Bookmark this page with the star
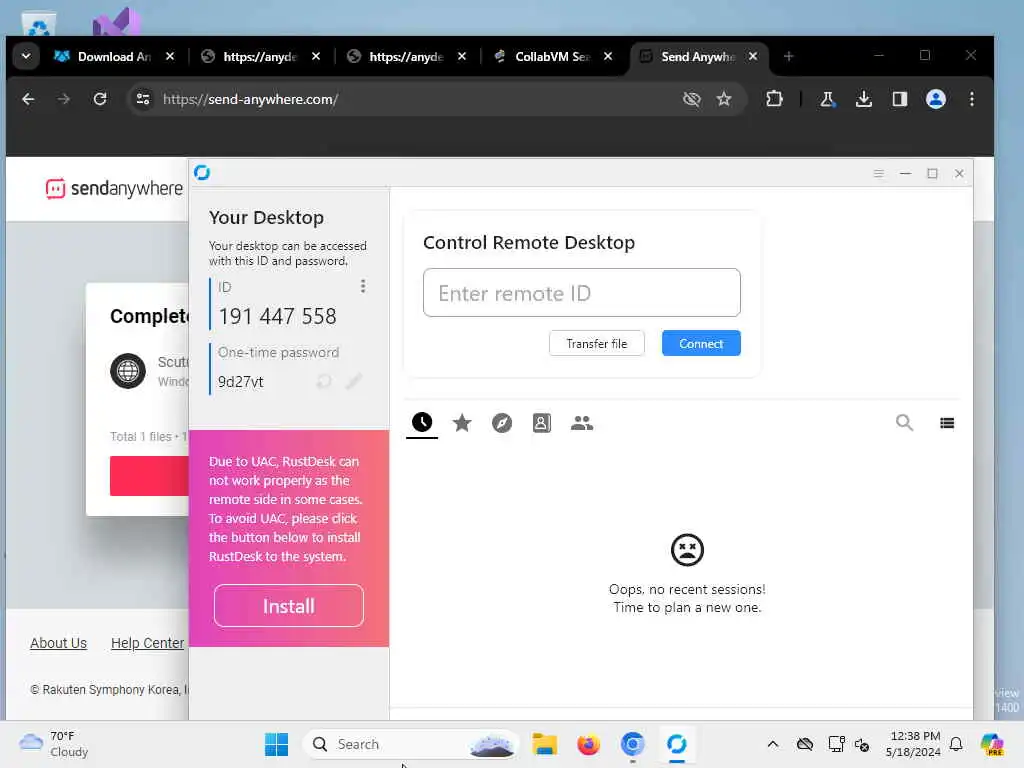 coord(724,99)
